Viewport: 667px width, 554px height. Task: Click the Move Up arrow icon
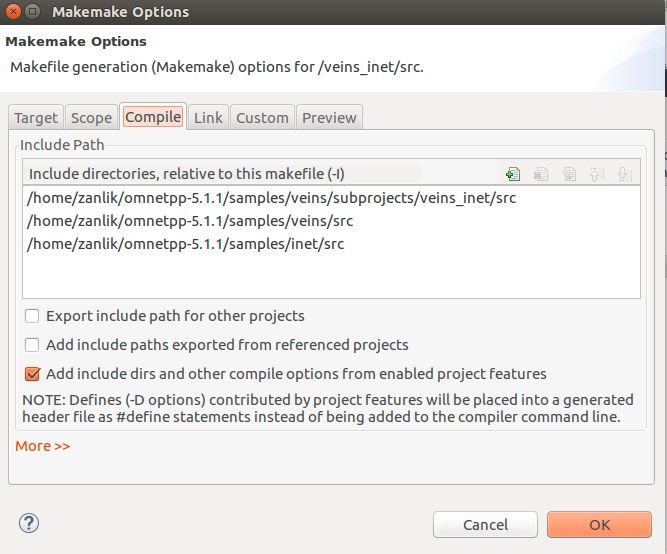coord(597,173)
